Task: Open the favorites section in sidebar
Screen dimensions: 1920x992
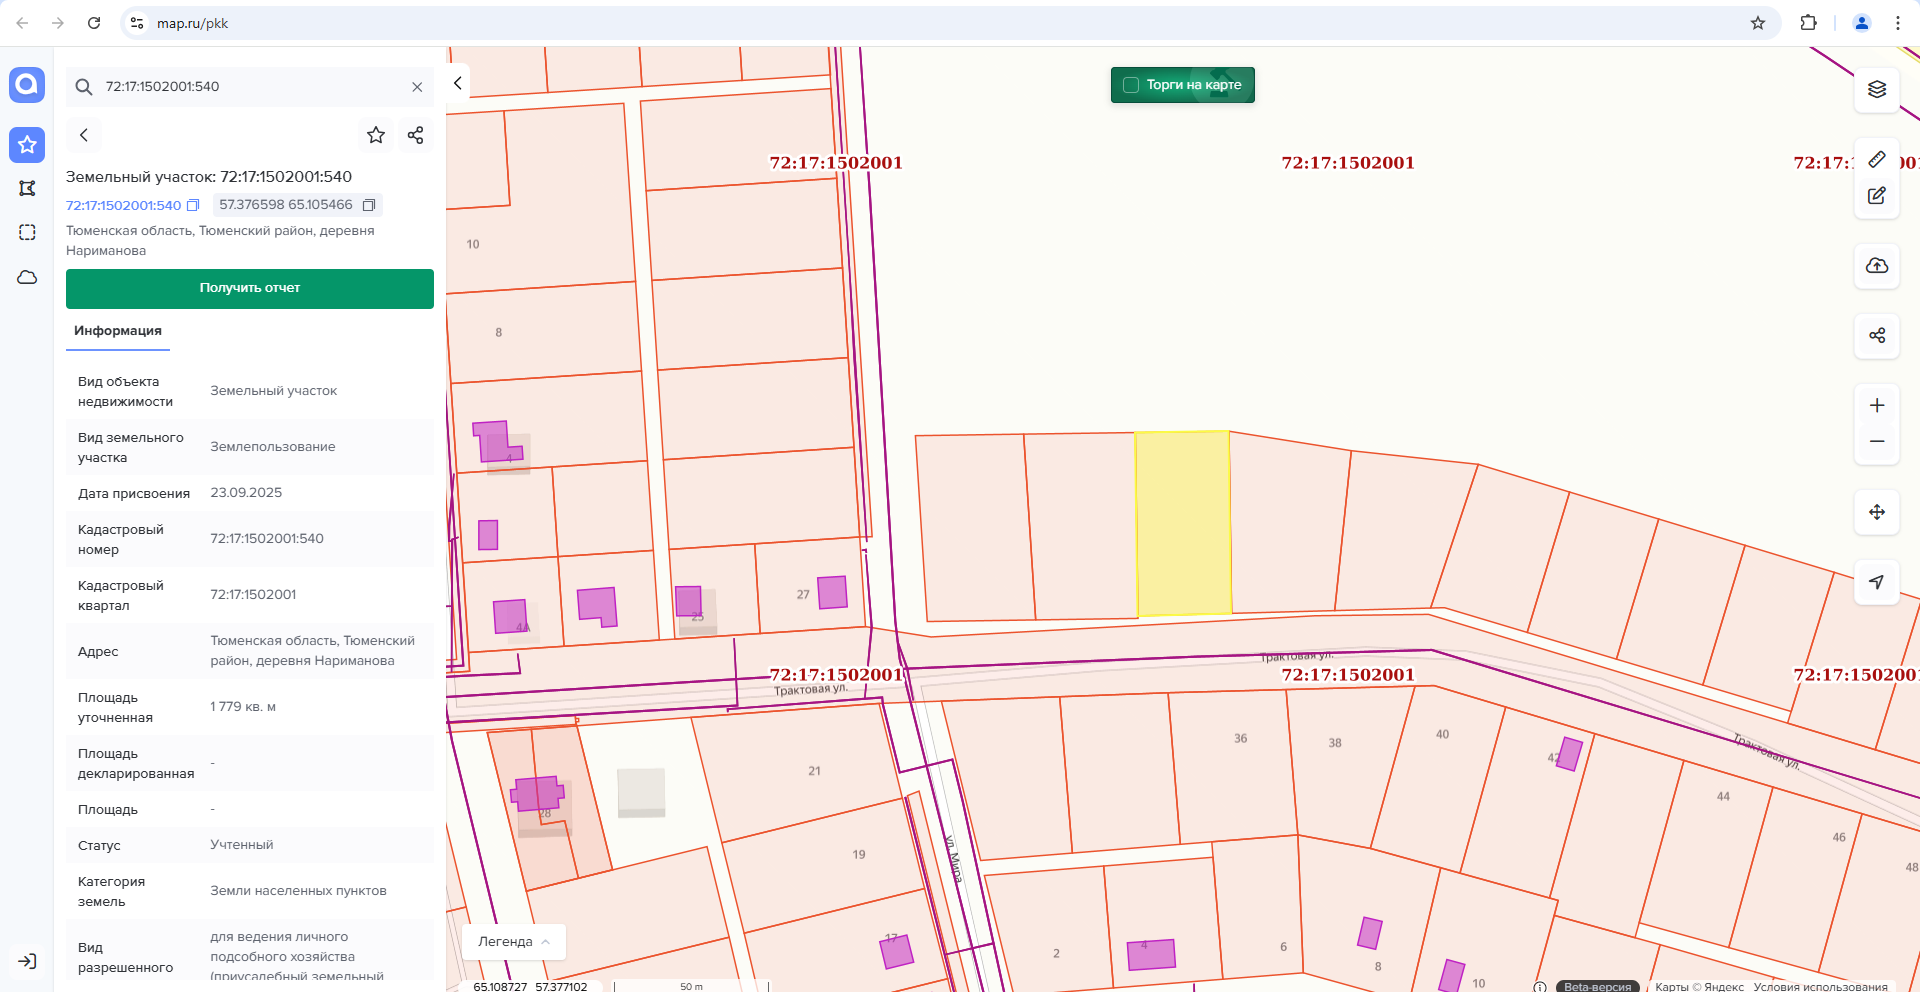Action: tap(27, 145)
